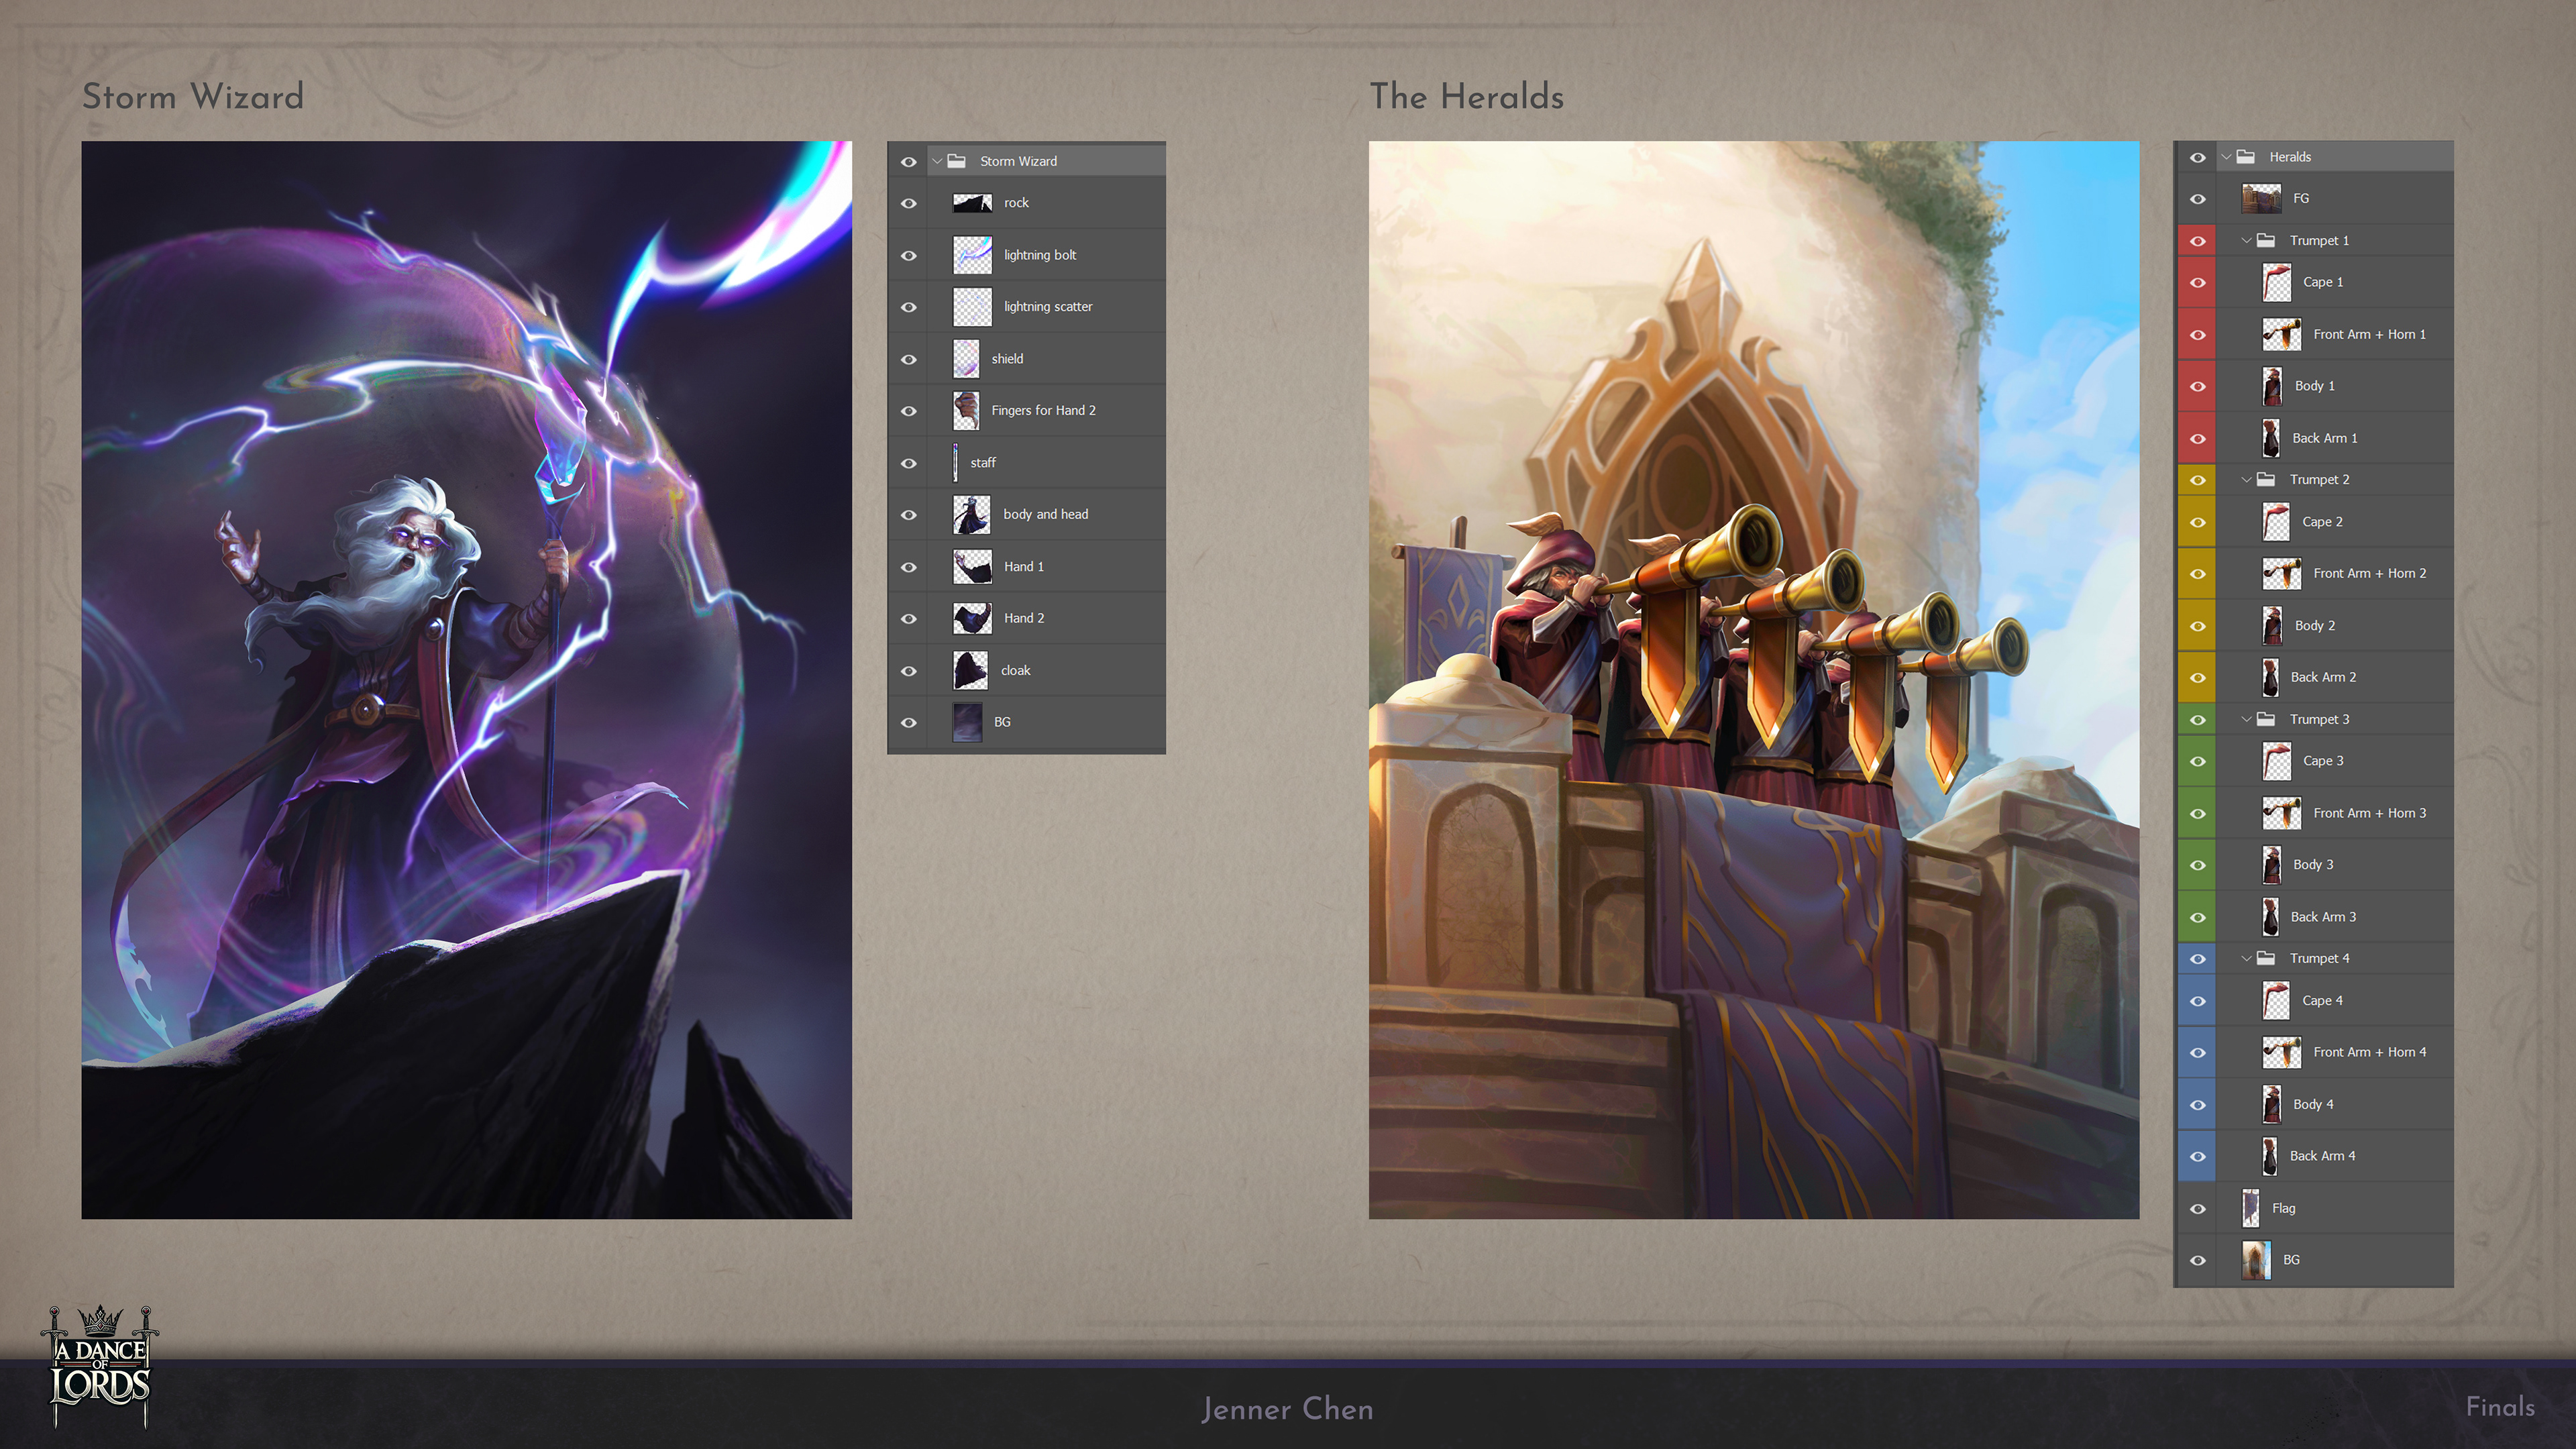The image size is (2576, 1449).
Task: Collapse the Storm Wizard group chevron
Action: [937, 161]
